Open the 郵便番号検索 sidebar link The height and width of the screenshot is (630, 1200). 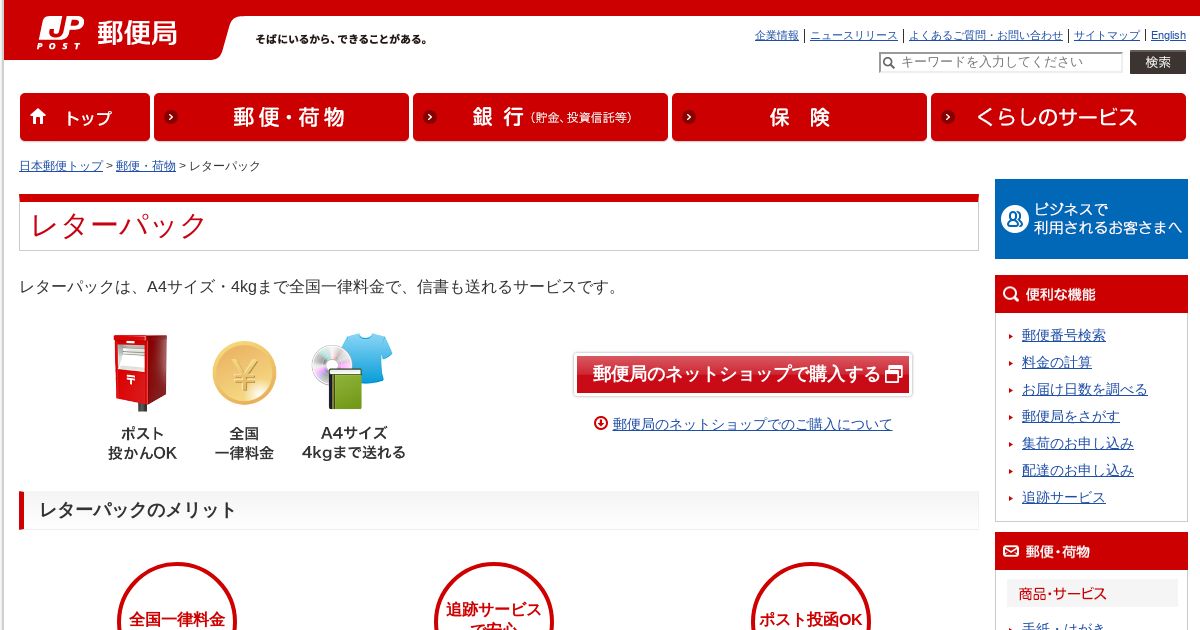click(1064, 335)
